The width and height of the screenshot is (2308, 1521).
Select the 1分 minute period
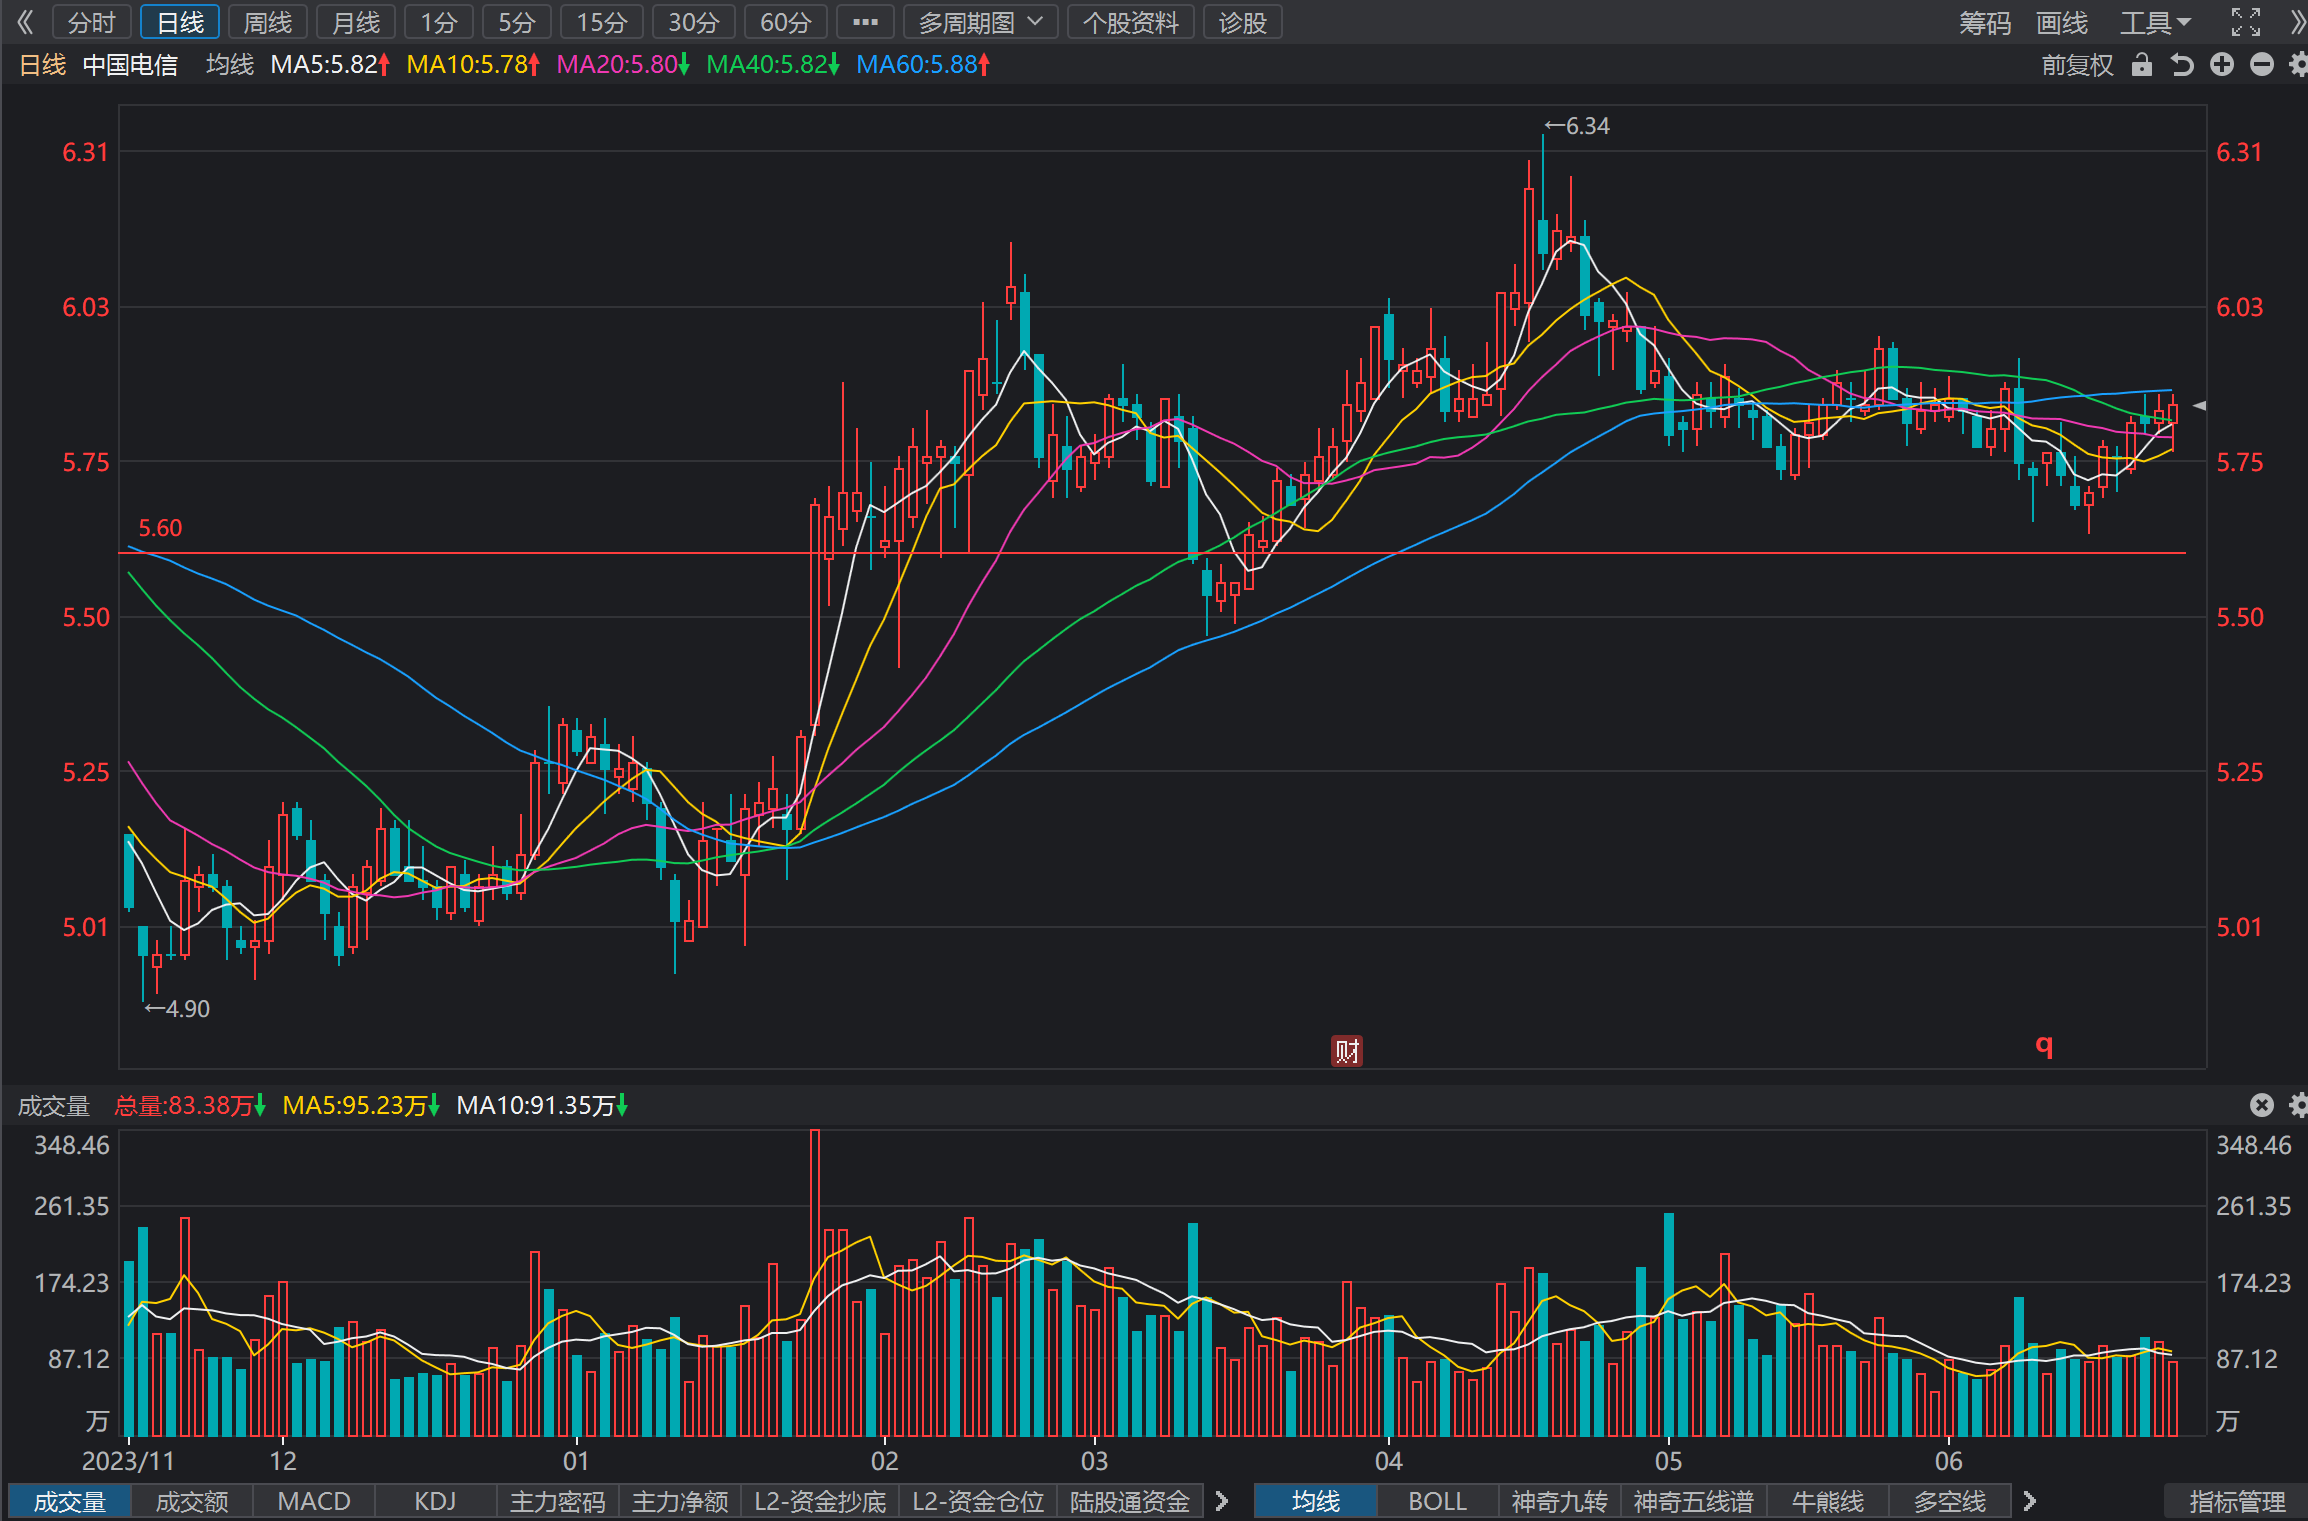[439, 22]
